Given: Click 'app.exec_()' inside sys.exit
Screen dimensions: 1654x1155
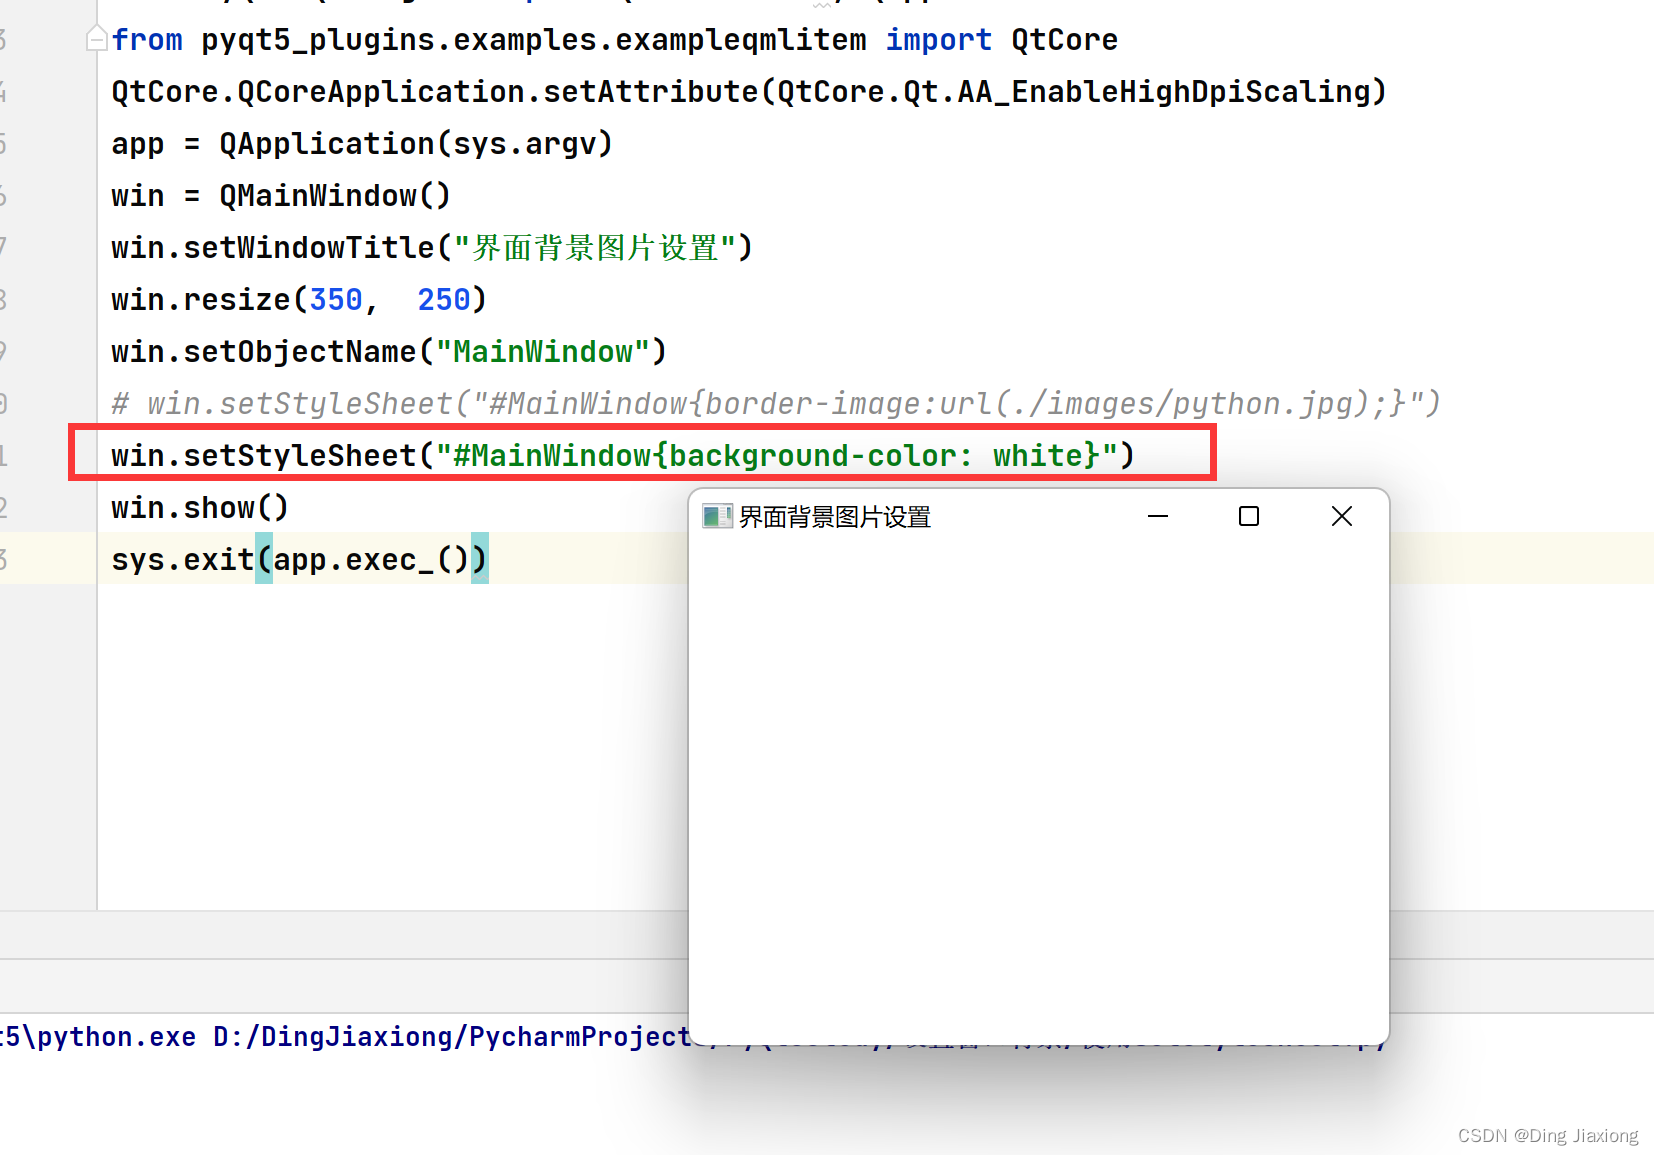Looking at the screenshot, I should [371, 560].
